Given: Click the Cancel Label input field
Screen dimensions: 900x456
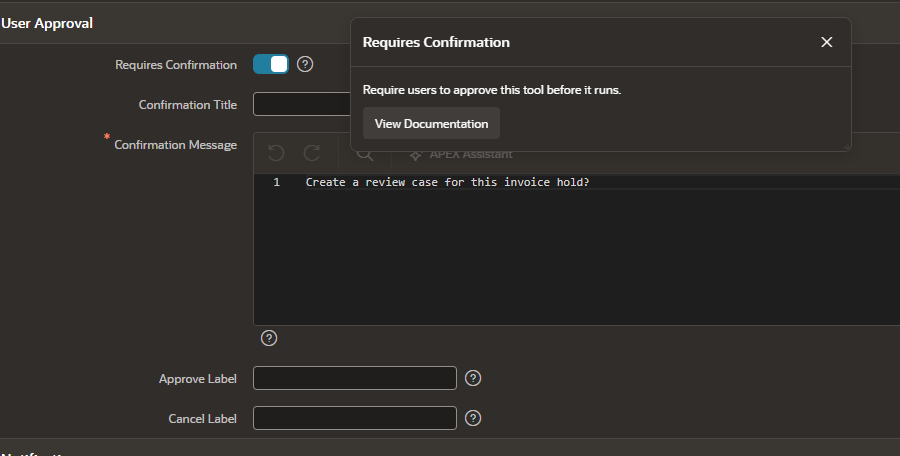Looking at the screenshot, I should 355,418.
